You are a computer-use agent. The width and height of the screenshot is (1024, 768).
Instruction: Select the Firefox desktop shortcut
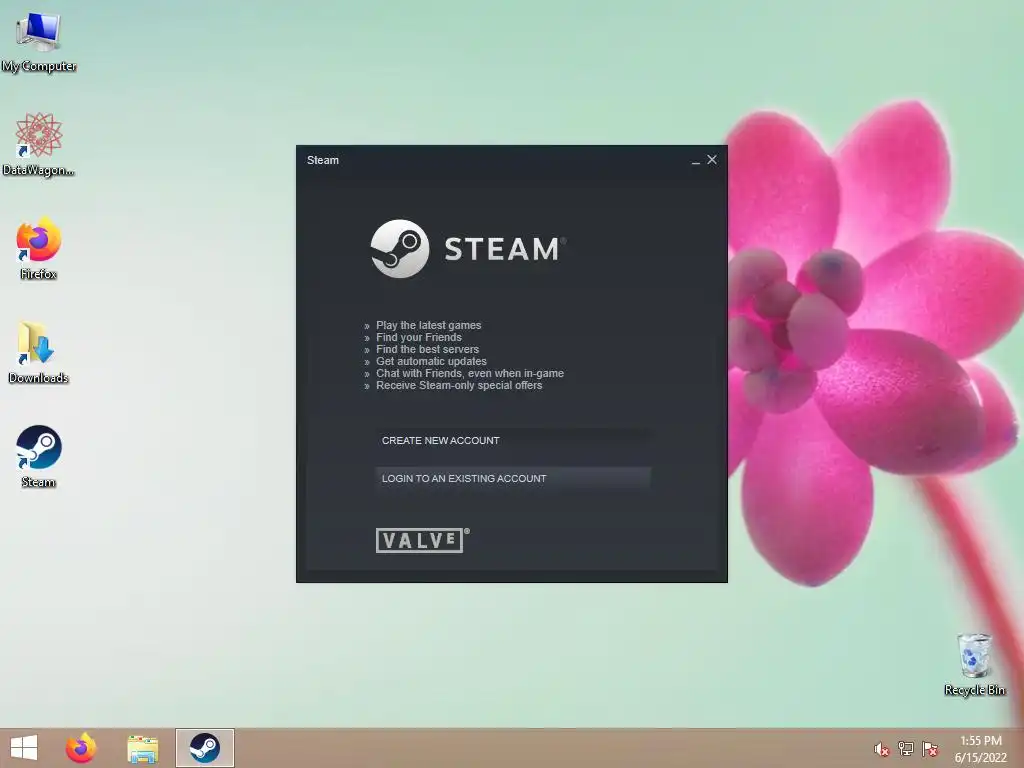click(x=39, y=248)
